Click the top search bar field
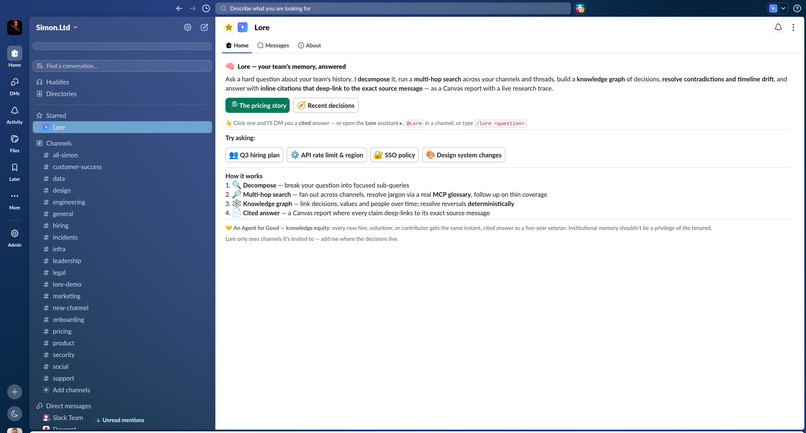This screenshot has height=433, width=806. (393, 8)
